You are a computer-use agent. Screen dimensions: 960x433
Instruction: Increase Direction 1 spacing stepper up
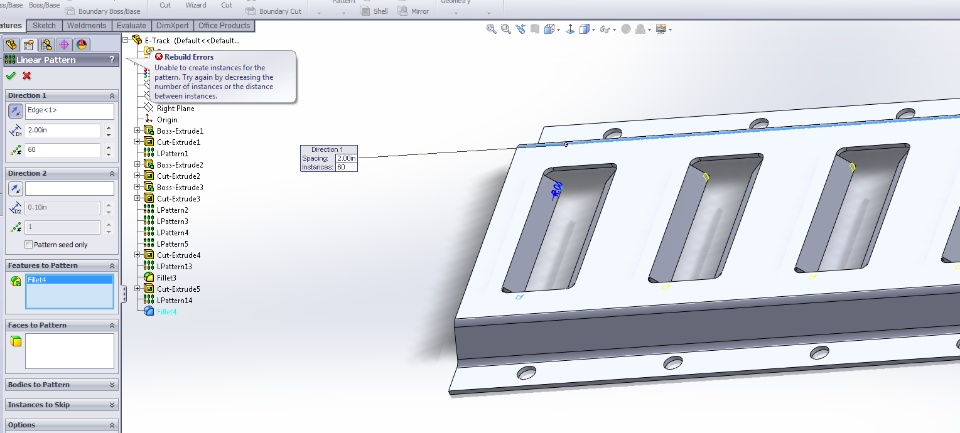tap(108, 127)
